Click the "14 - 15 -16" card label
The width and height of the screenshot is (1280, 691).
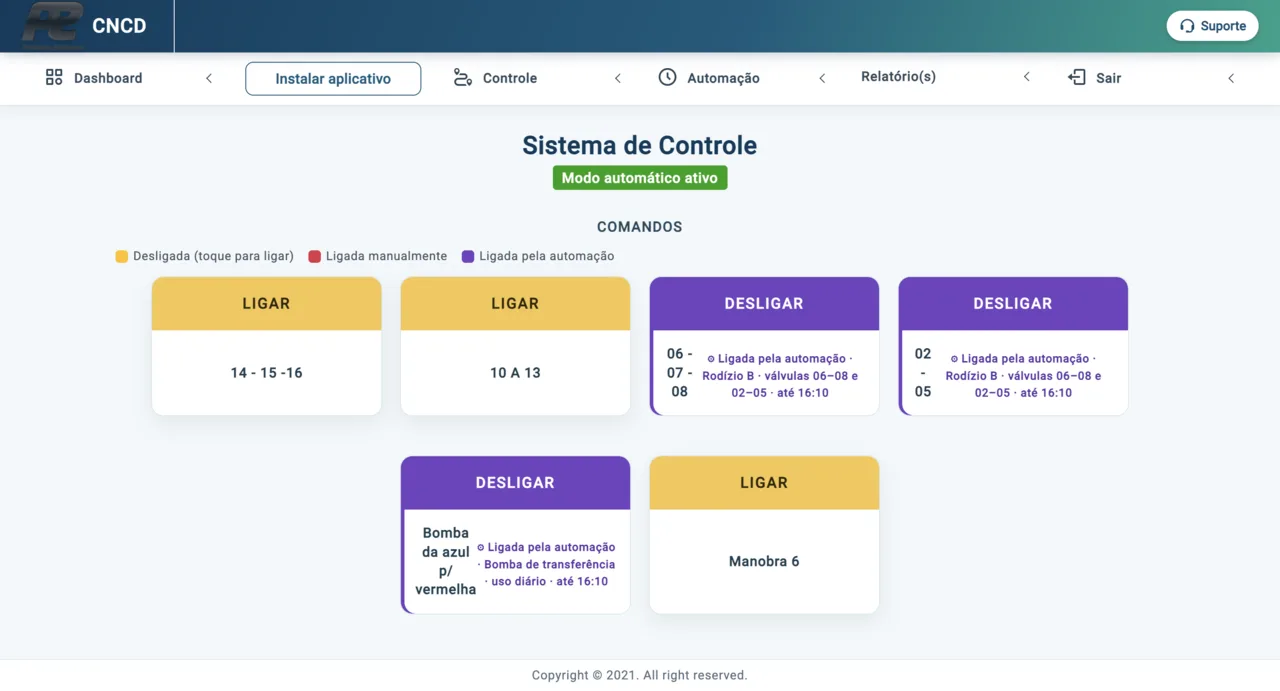pos(266,373)
